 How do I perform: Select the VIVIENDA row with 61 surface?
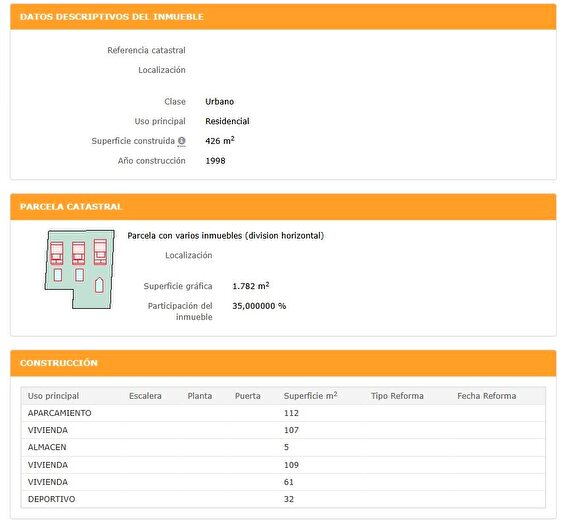(283, 482)
